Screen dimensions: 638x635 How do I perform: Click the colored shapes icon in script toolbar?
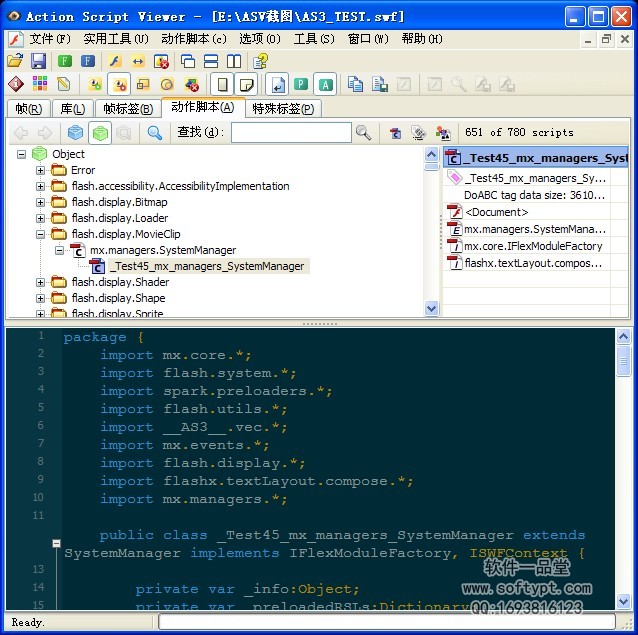(443, 133)
